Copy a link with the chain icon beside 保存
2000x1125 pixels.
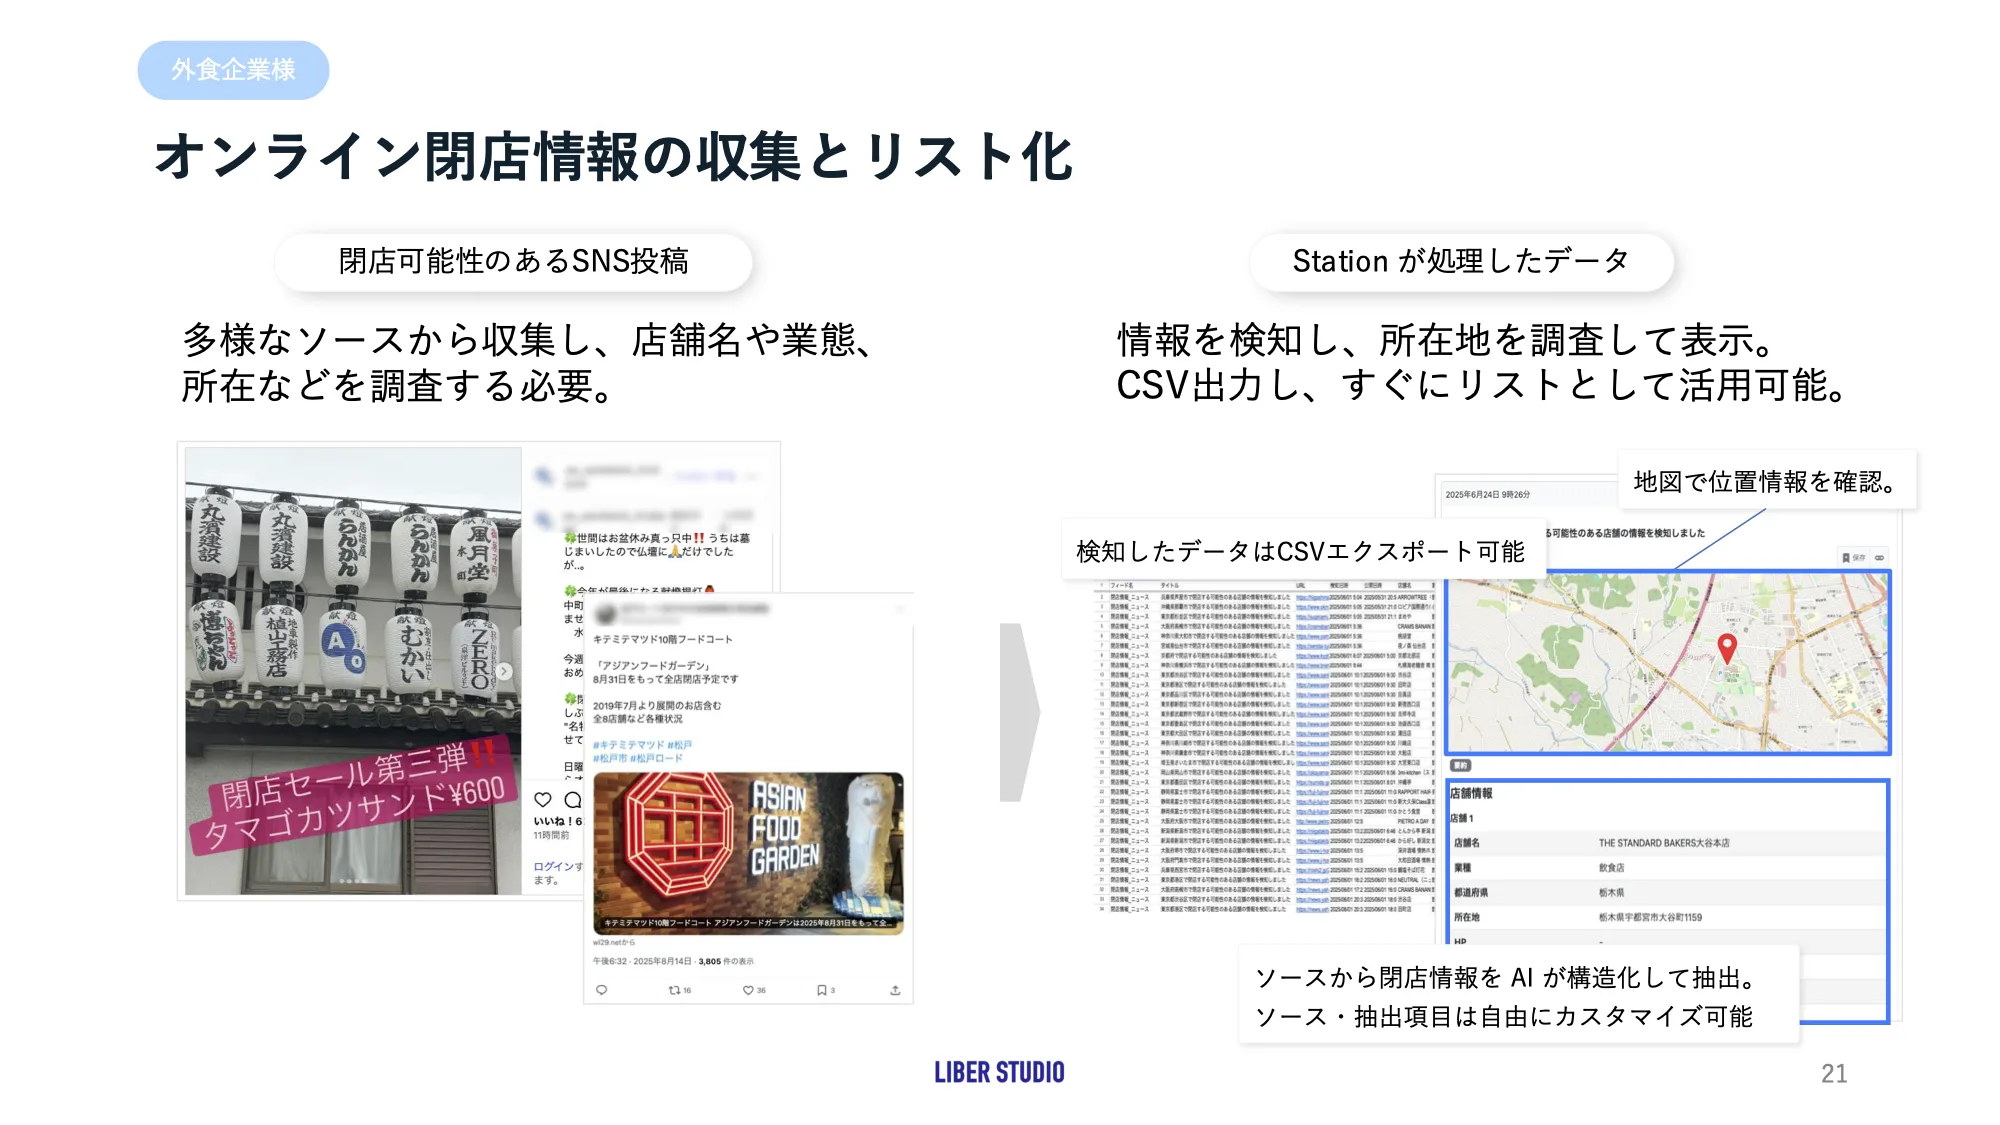(1879, 558)
